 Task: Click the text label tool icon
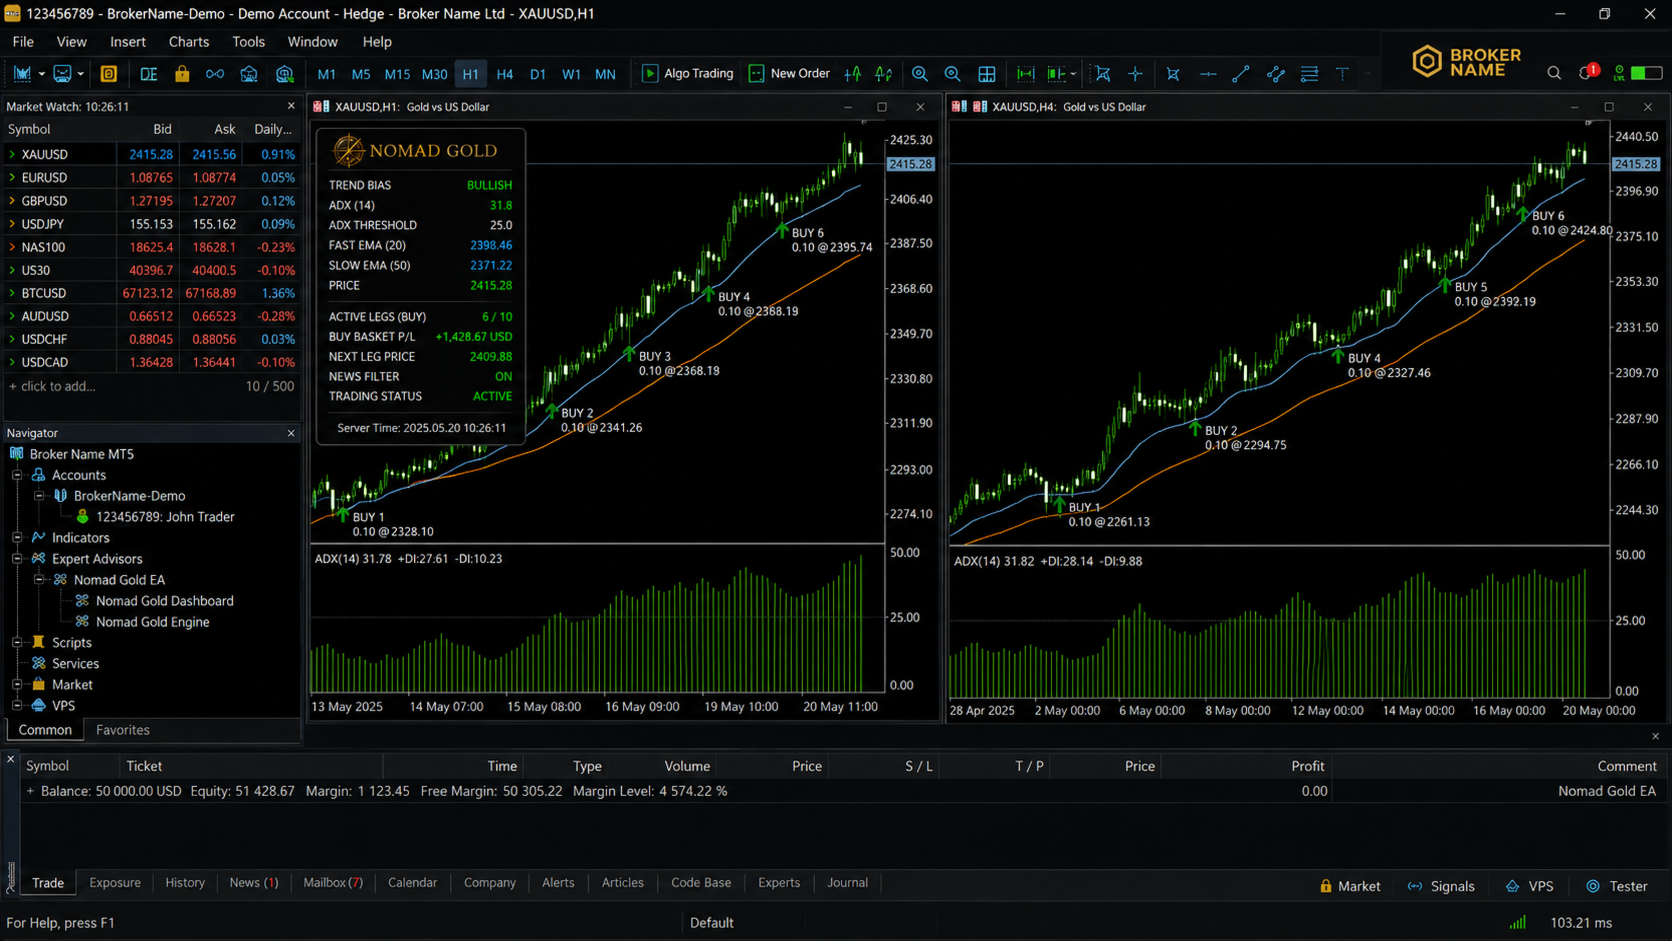pyautogui.click(x=1342, y=74)
